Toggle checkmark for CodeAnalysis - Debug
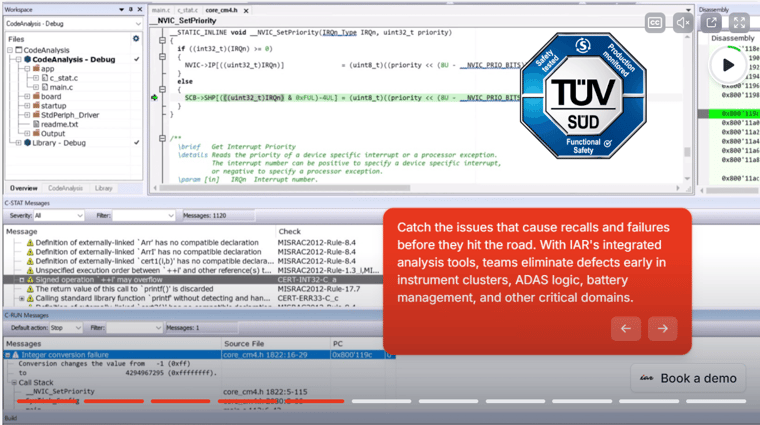Viewport: 760px width, 425px height. [x=136, y=59]
